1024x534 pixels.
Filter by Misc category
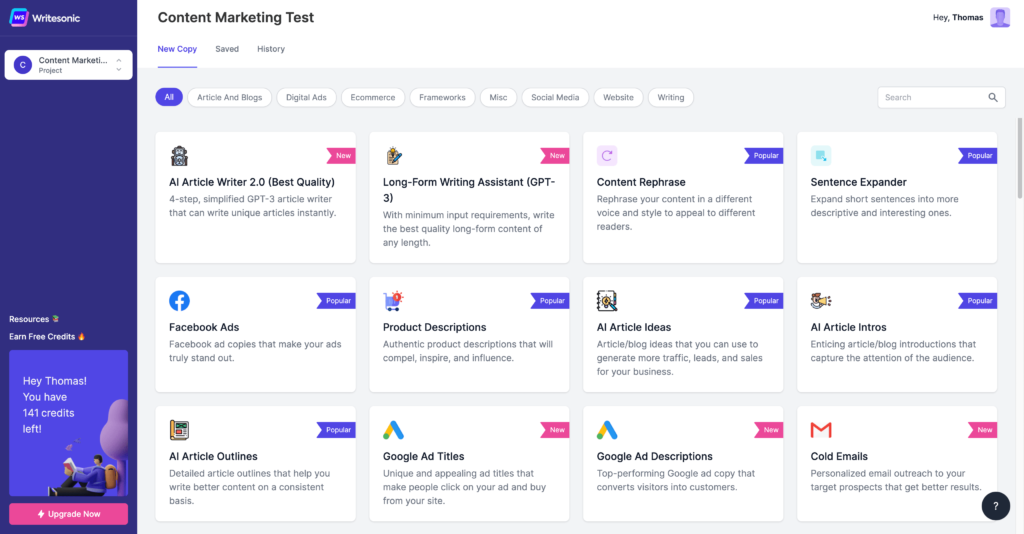498,97
